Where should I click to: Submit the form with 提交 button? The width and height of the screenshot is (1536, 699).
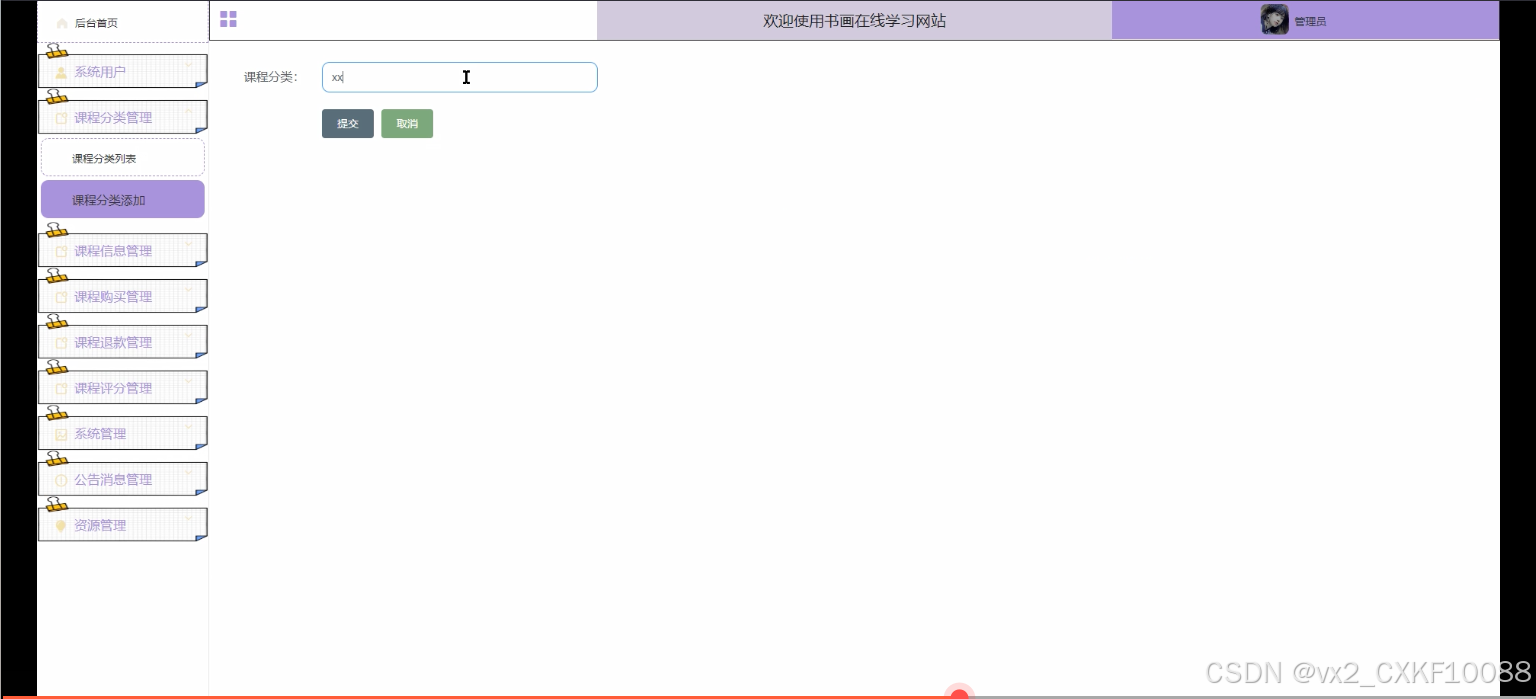348,124
